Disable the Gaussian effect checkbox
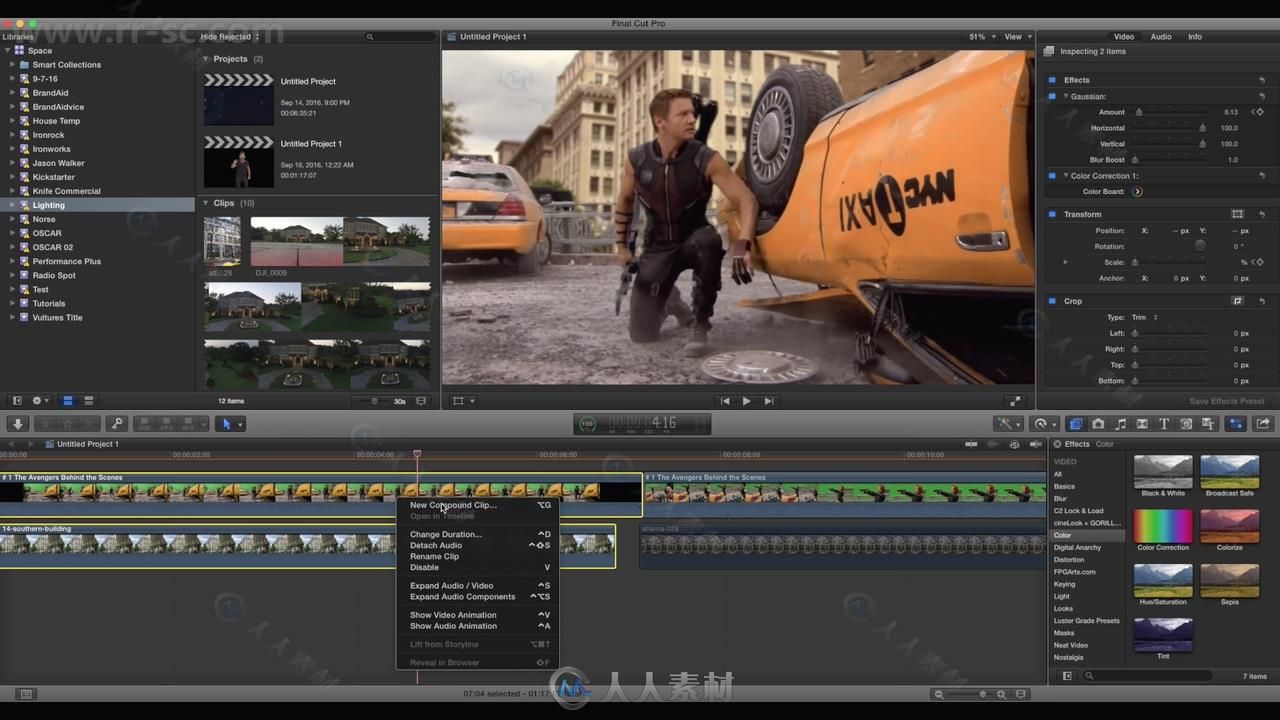1280x720 pixels. [x=1052, y=96]
